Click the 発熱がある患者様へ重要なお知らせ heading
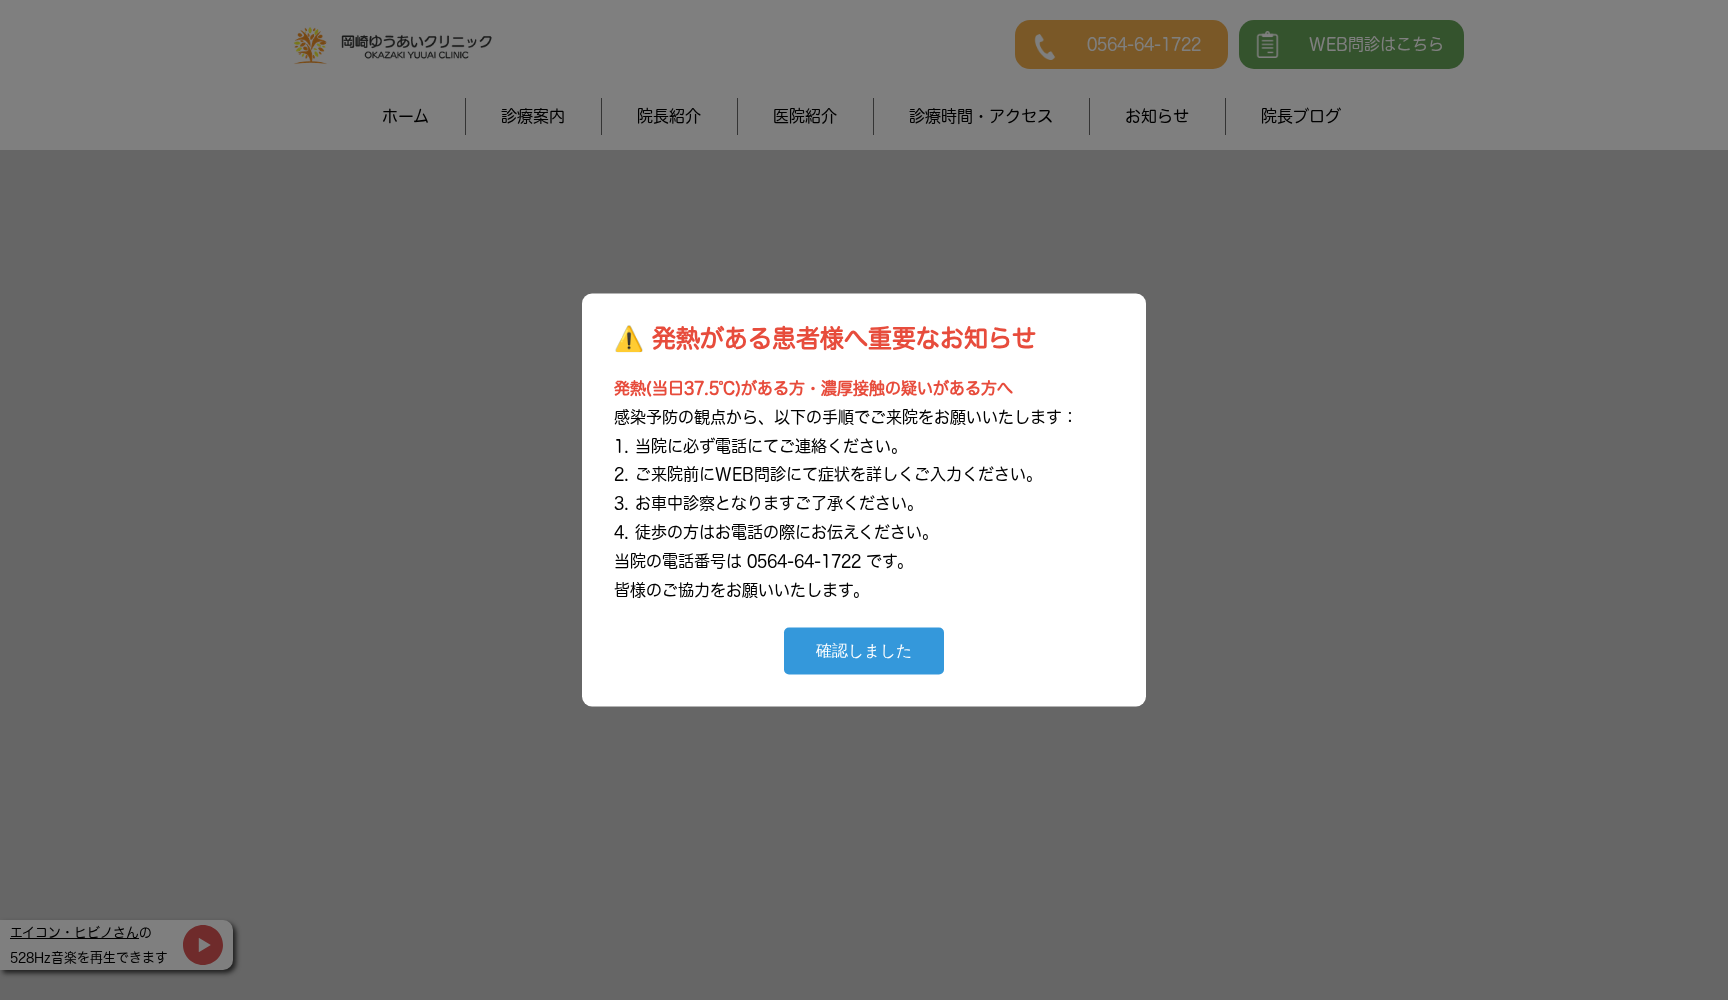The height and width of the screenshot is (1000, 1728). coord(843,339)
